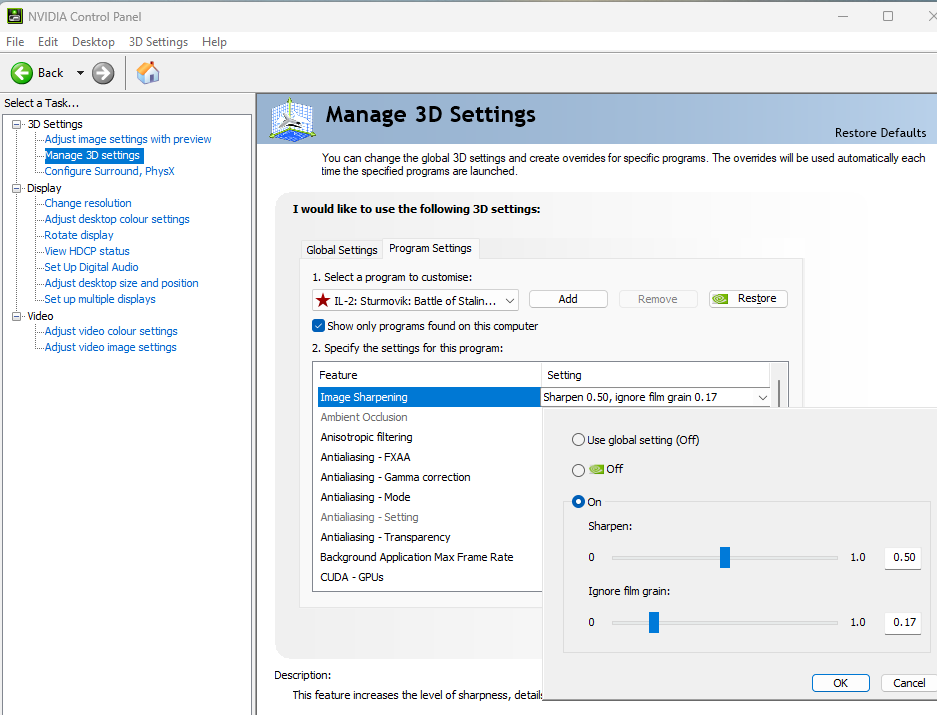The height and width of the screenshot is (715, 937).
Task: Click the Restore Defaults link
Action: (880, 133)
